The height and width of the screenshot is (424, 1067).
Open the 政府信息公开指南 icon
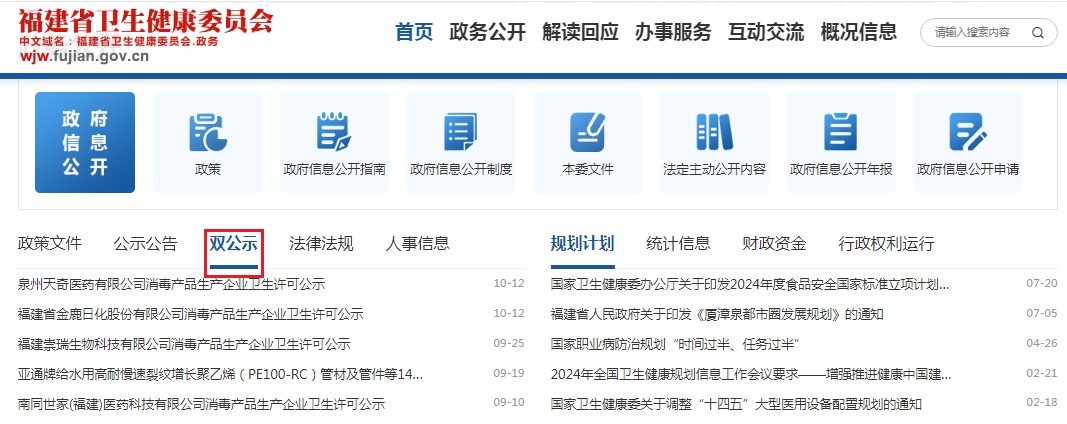point(334,131)
